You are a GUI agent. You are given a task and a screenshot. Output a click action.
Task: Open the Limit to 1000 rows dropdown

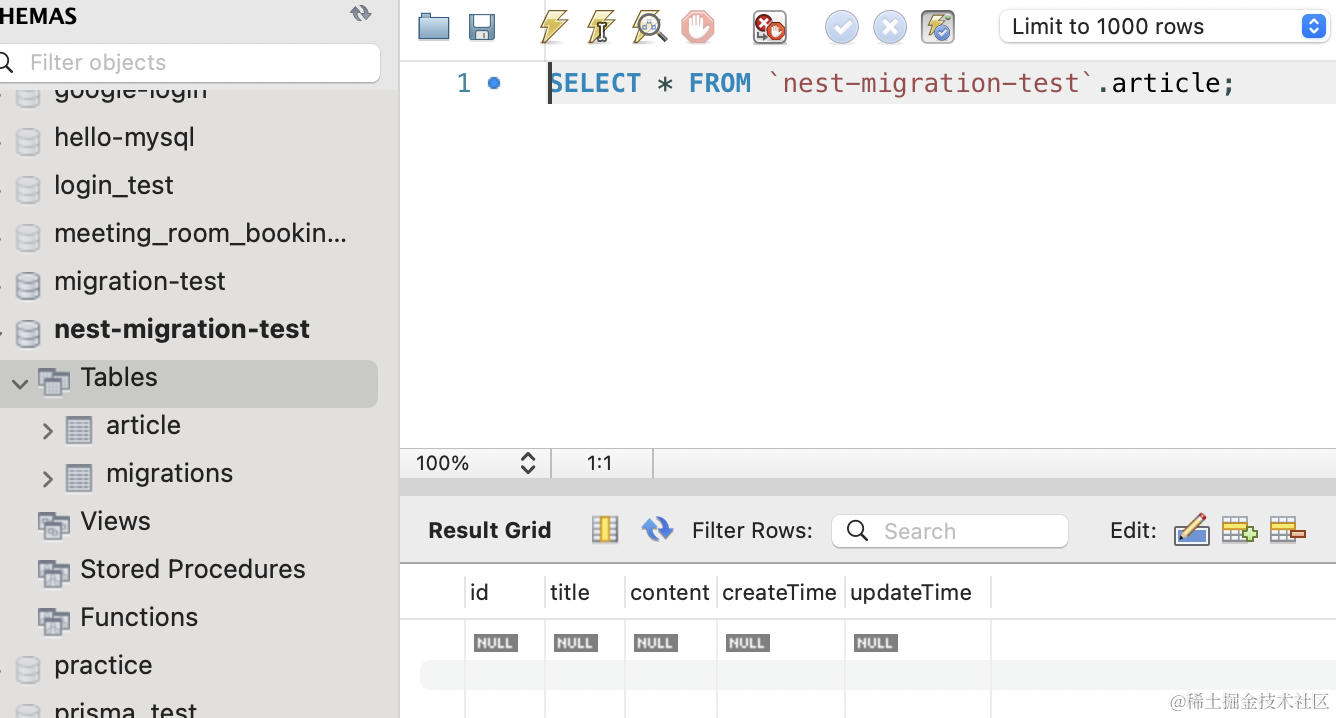(x=1164, y=27)
